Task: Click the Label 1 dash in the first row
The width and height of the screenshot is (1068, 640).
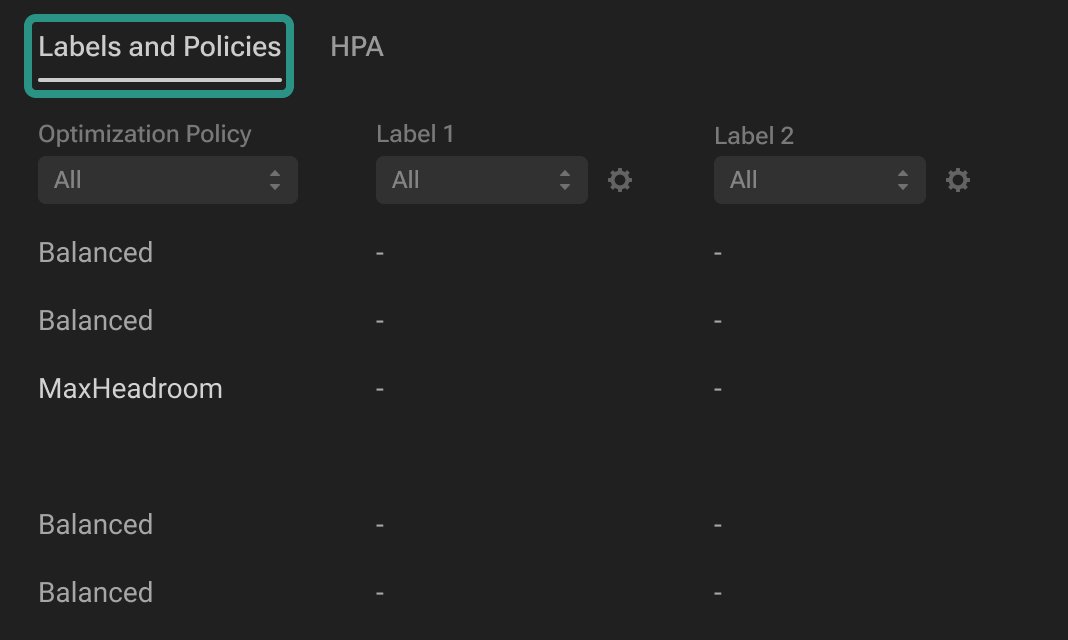Action: pyautogui.click(x=380, y=253)
